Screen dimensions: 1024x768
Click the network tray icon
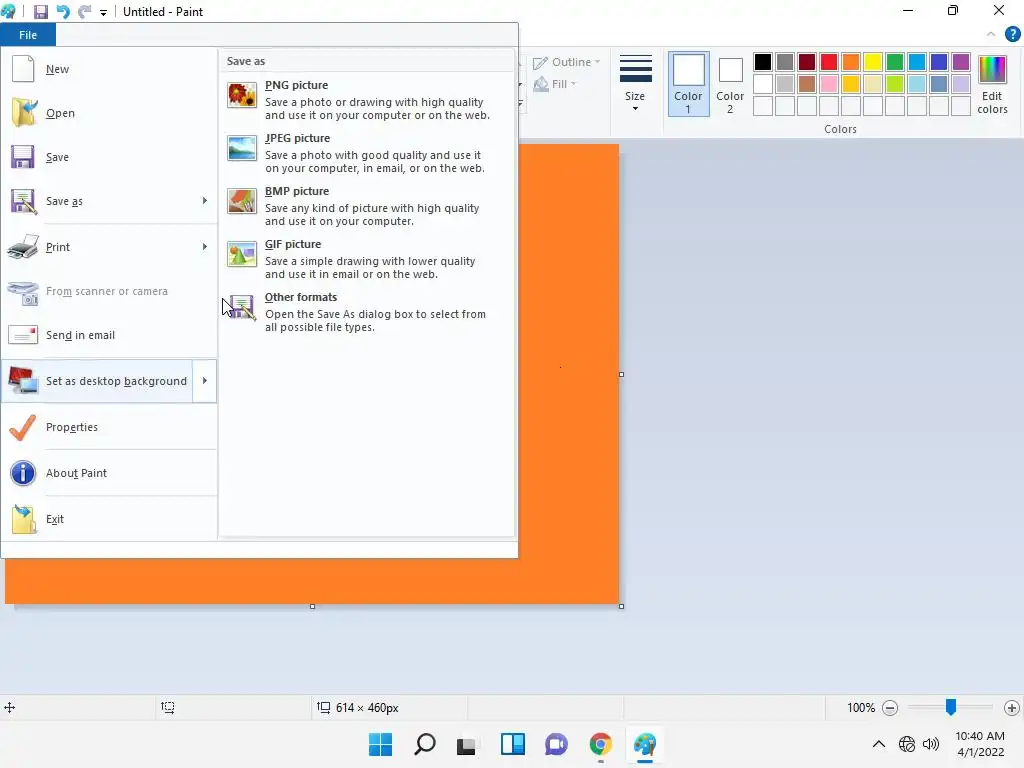[x=906, y=744]
